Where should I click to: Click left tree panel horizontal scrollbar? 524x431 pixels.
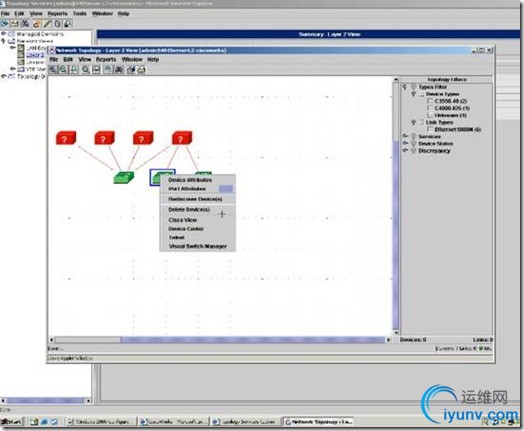click(x=46, y=401)
